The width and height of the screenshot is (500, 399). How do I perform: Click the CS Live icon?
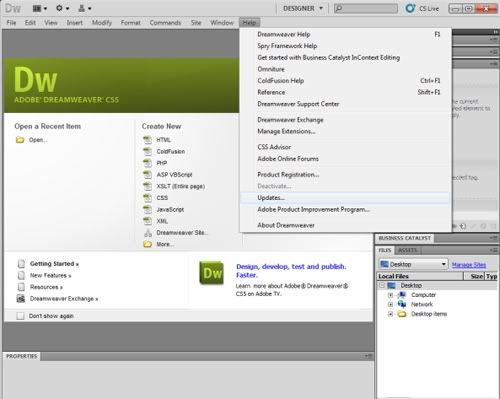point(410,8)
